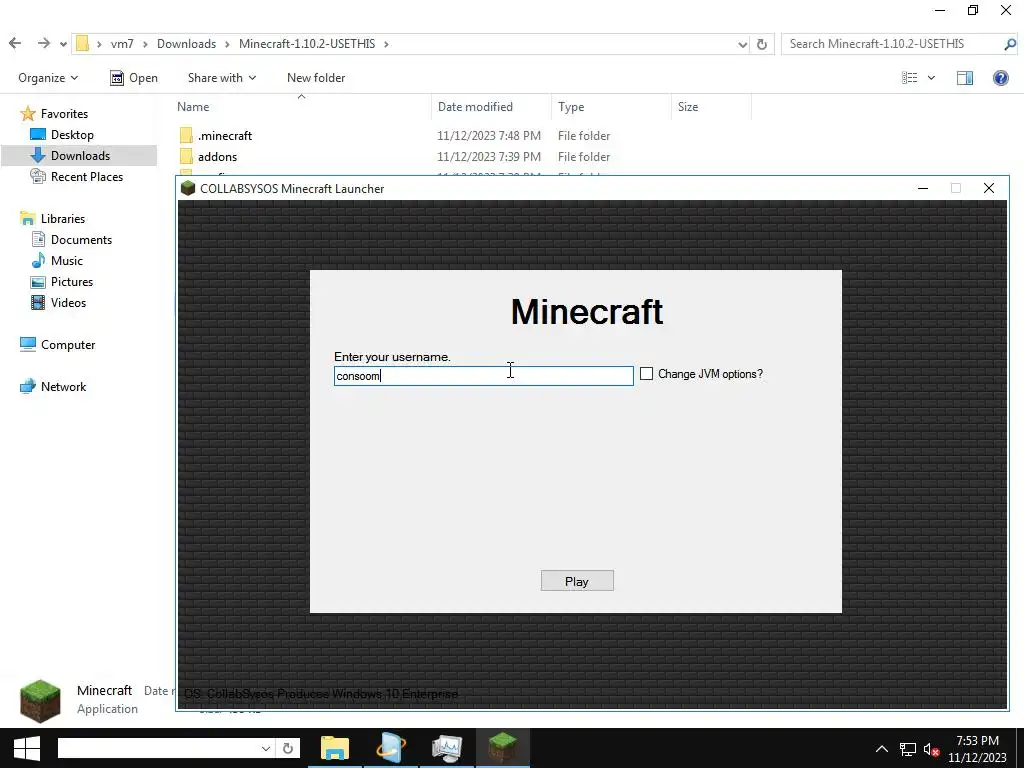Show hidden system tray icons
1024x768 pixels.
(882, 748)
